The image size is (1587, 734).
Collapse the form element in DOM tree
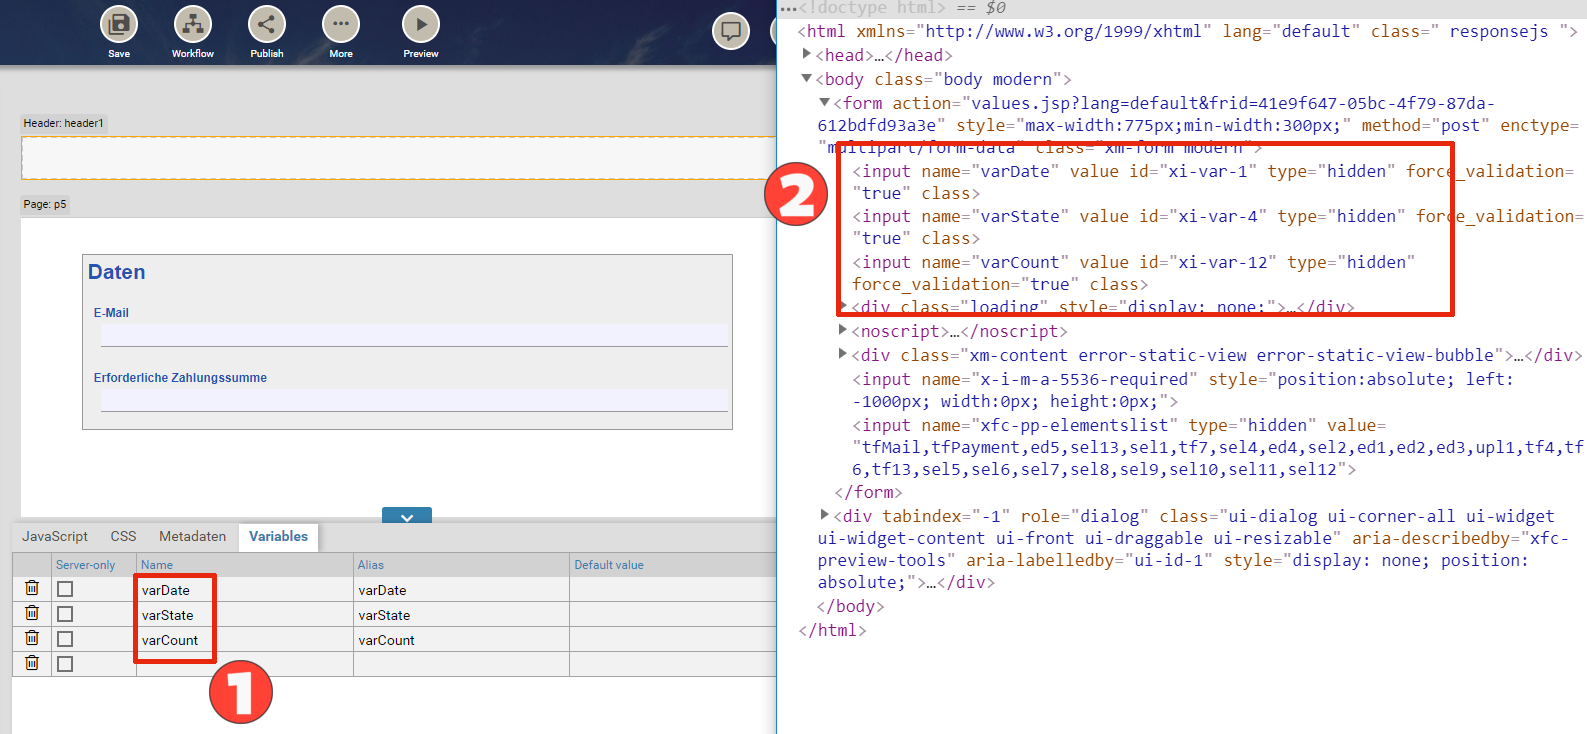[x=824, y=102]
